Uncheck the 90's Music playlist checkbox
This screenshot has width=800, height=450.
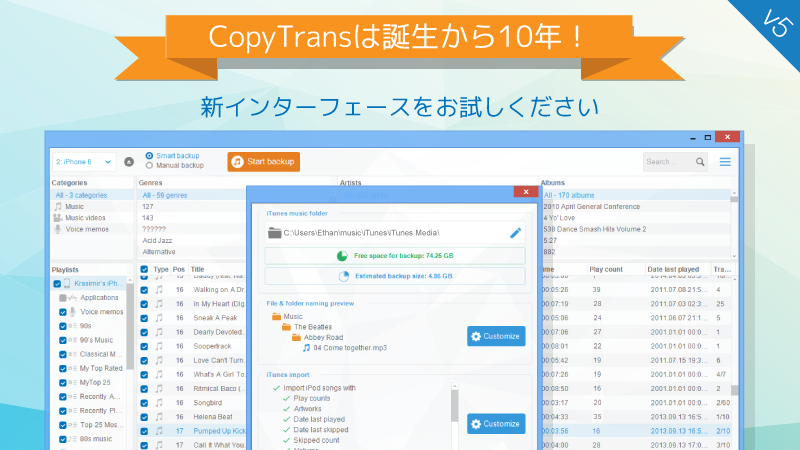point(63,340)
